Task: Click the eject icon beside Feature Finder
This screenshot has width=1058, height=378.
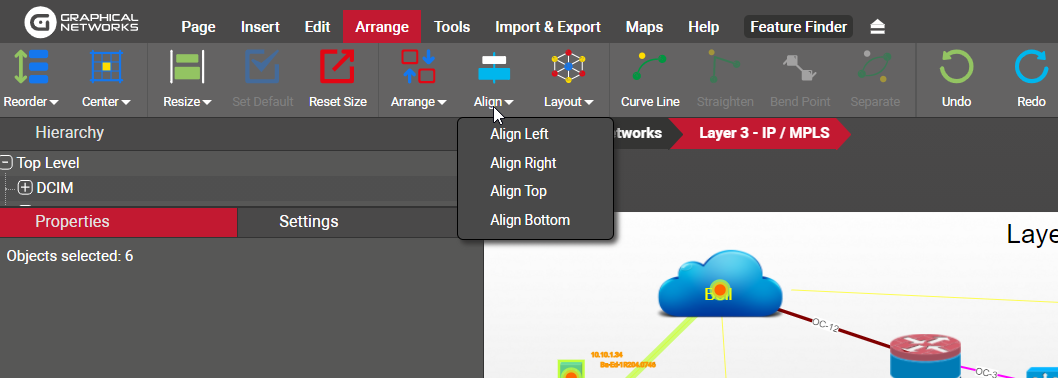Action: click(877, 27)
